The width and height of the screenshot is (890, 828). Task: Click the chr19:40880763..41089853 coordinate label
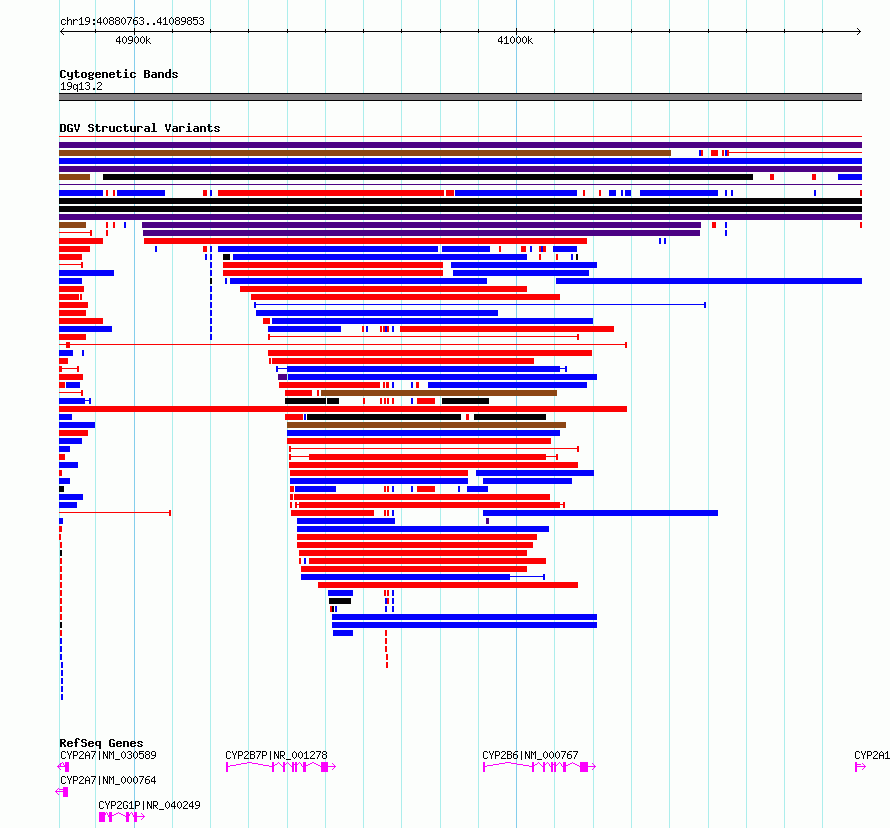coord(132,21)
